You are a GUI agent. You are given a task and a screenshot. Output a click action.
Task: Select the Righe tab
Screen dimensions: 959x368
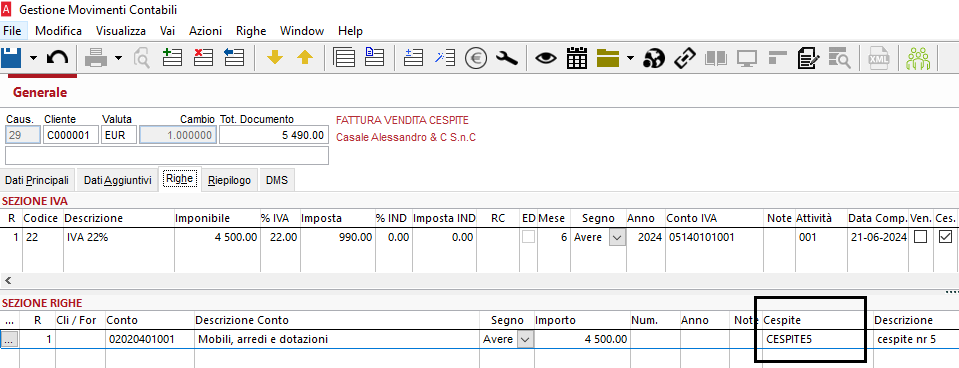pyautogui.click(x=179, y=178)
